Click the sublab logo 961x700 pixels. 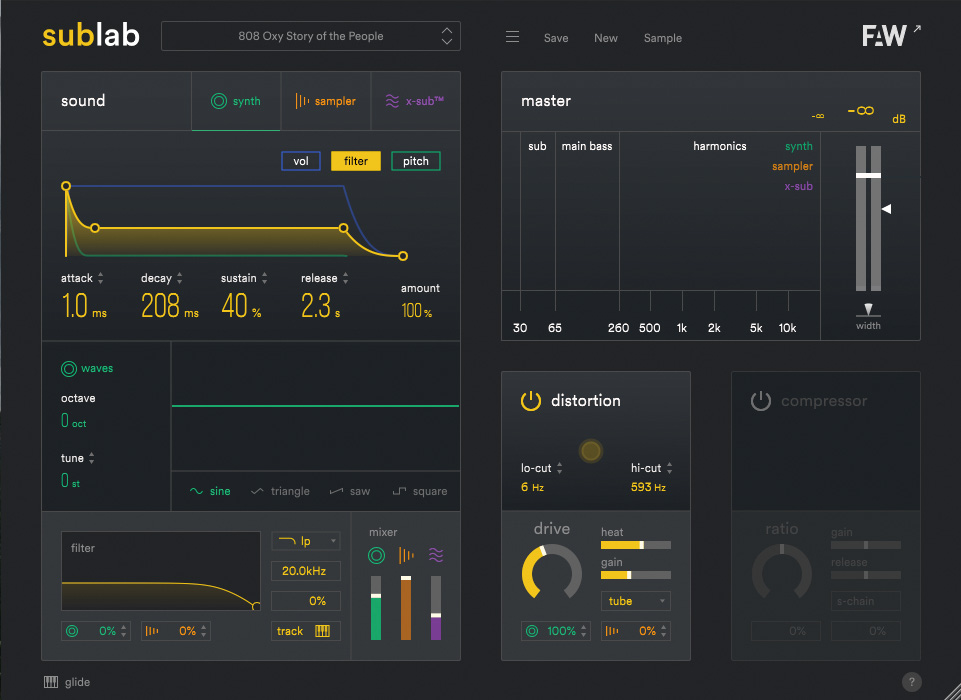coord(91,36)
